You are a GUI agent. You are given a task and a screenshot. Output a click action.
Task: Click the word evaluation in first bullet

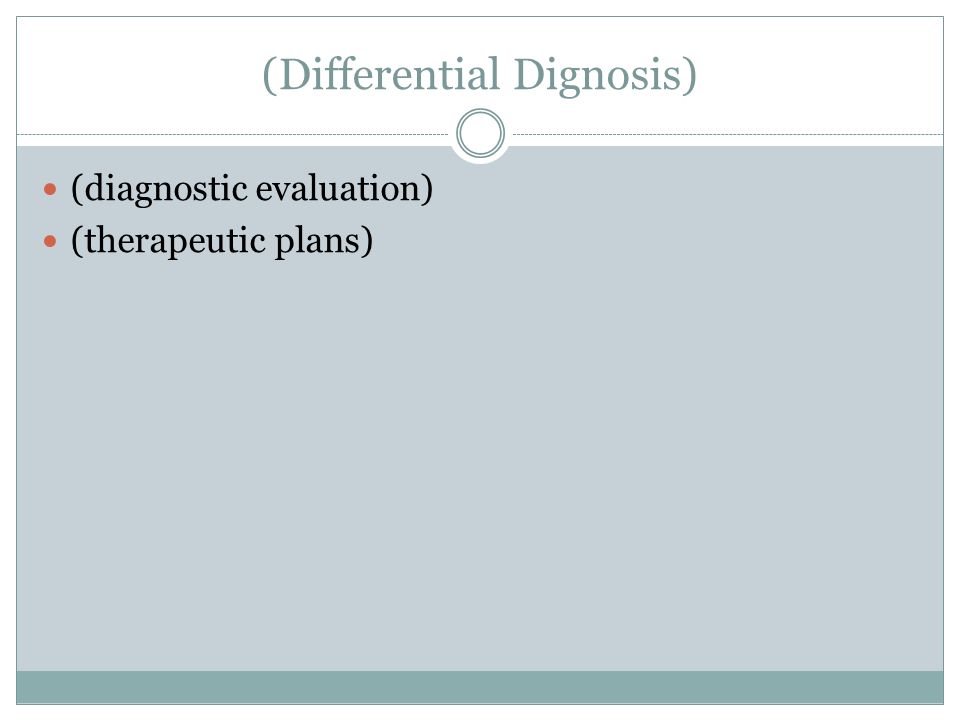coord(337,188)
